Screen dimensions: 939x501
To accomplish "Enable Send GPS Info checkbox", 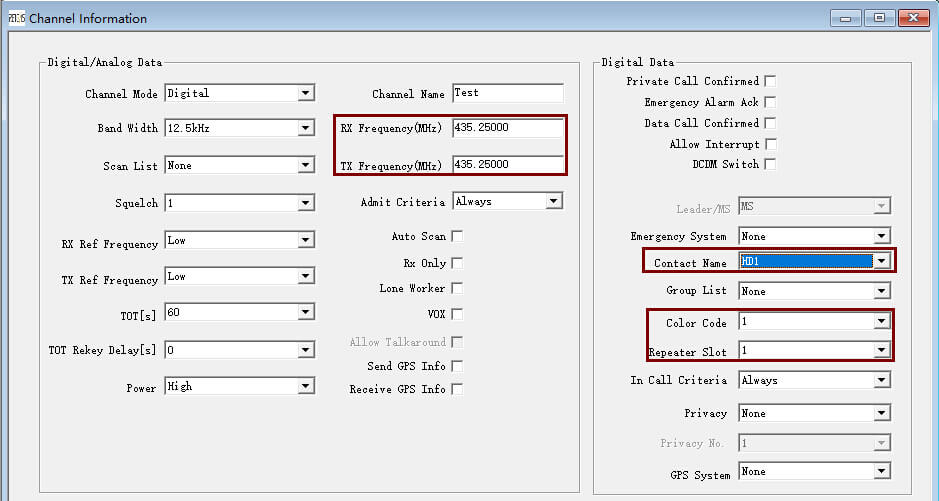I will point(457,366).
